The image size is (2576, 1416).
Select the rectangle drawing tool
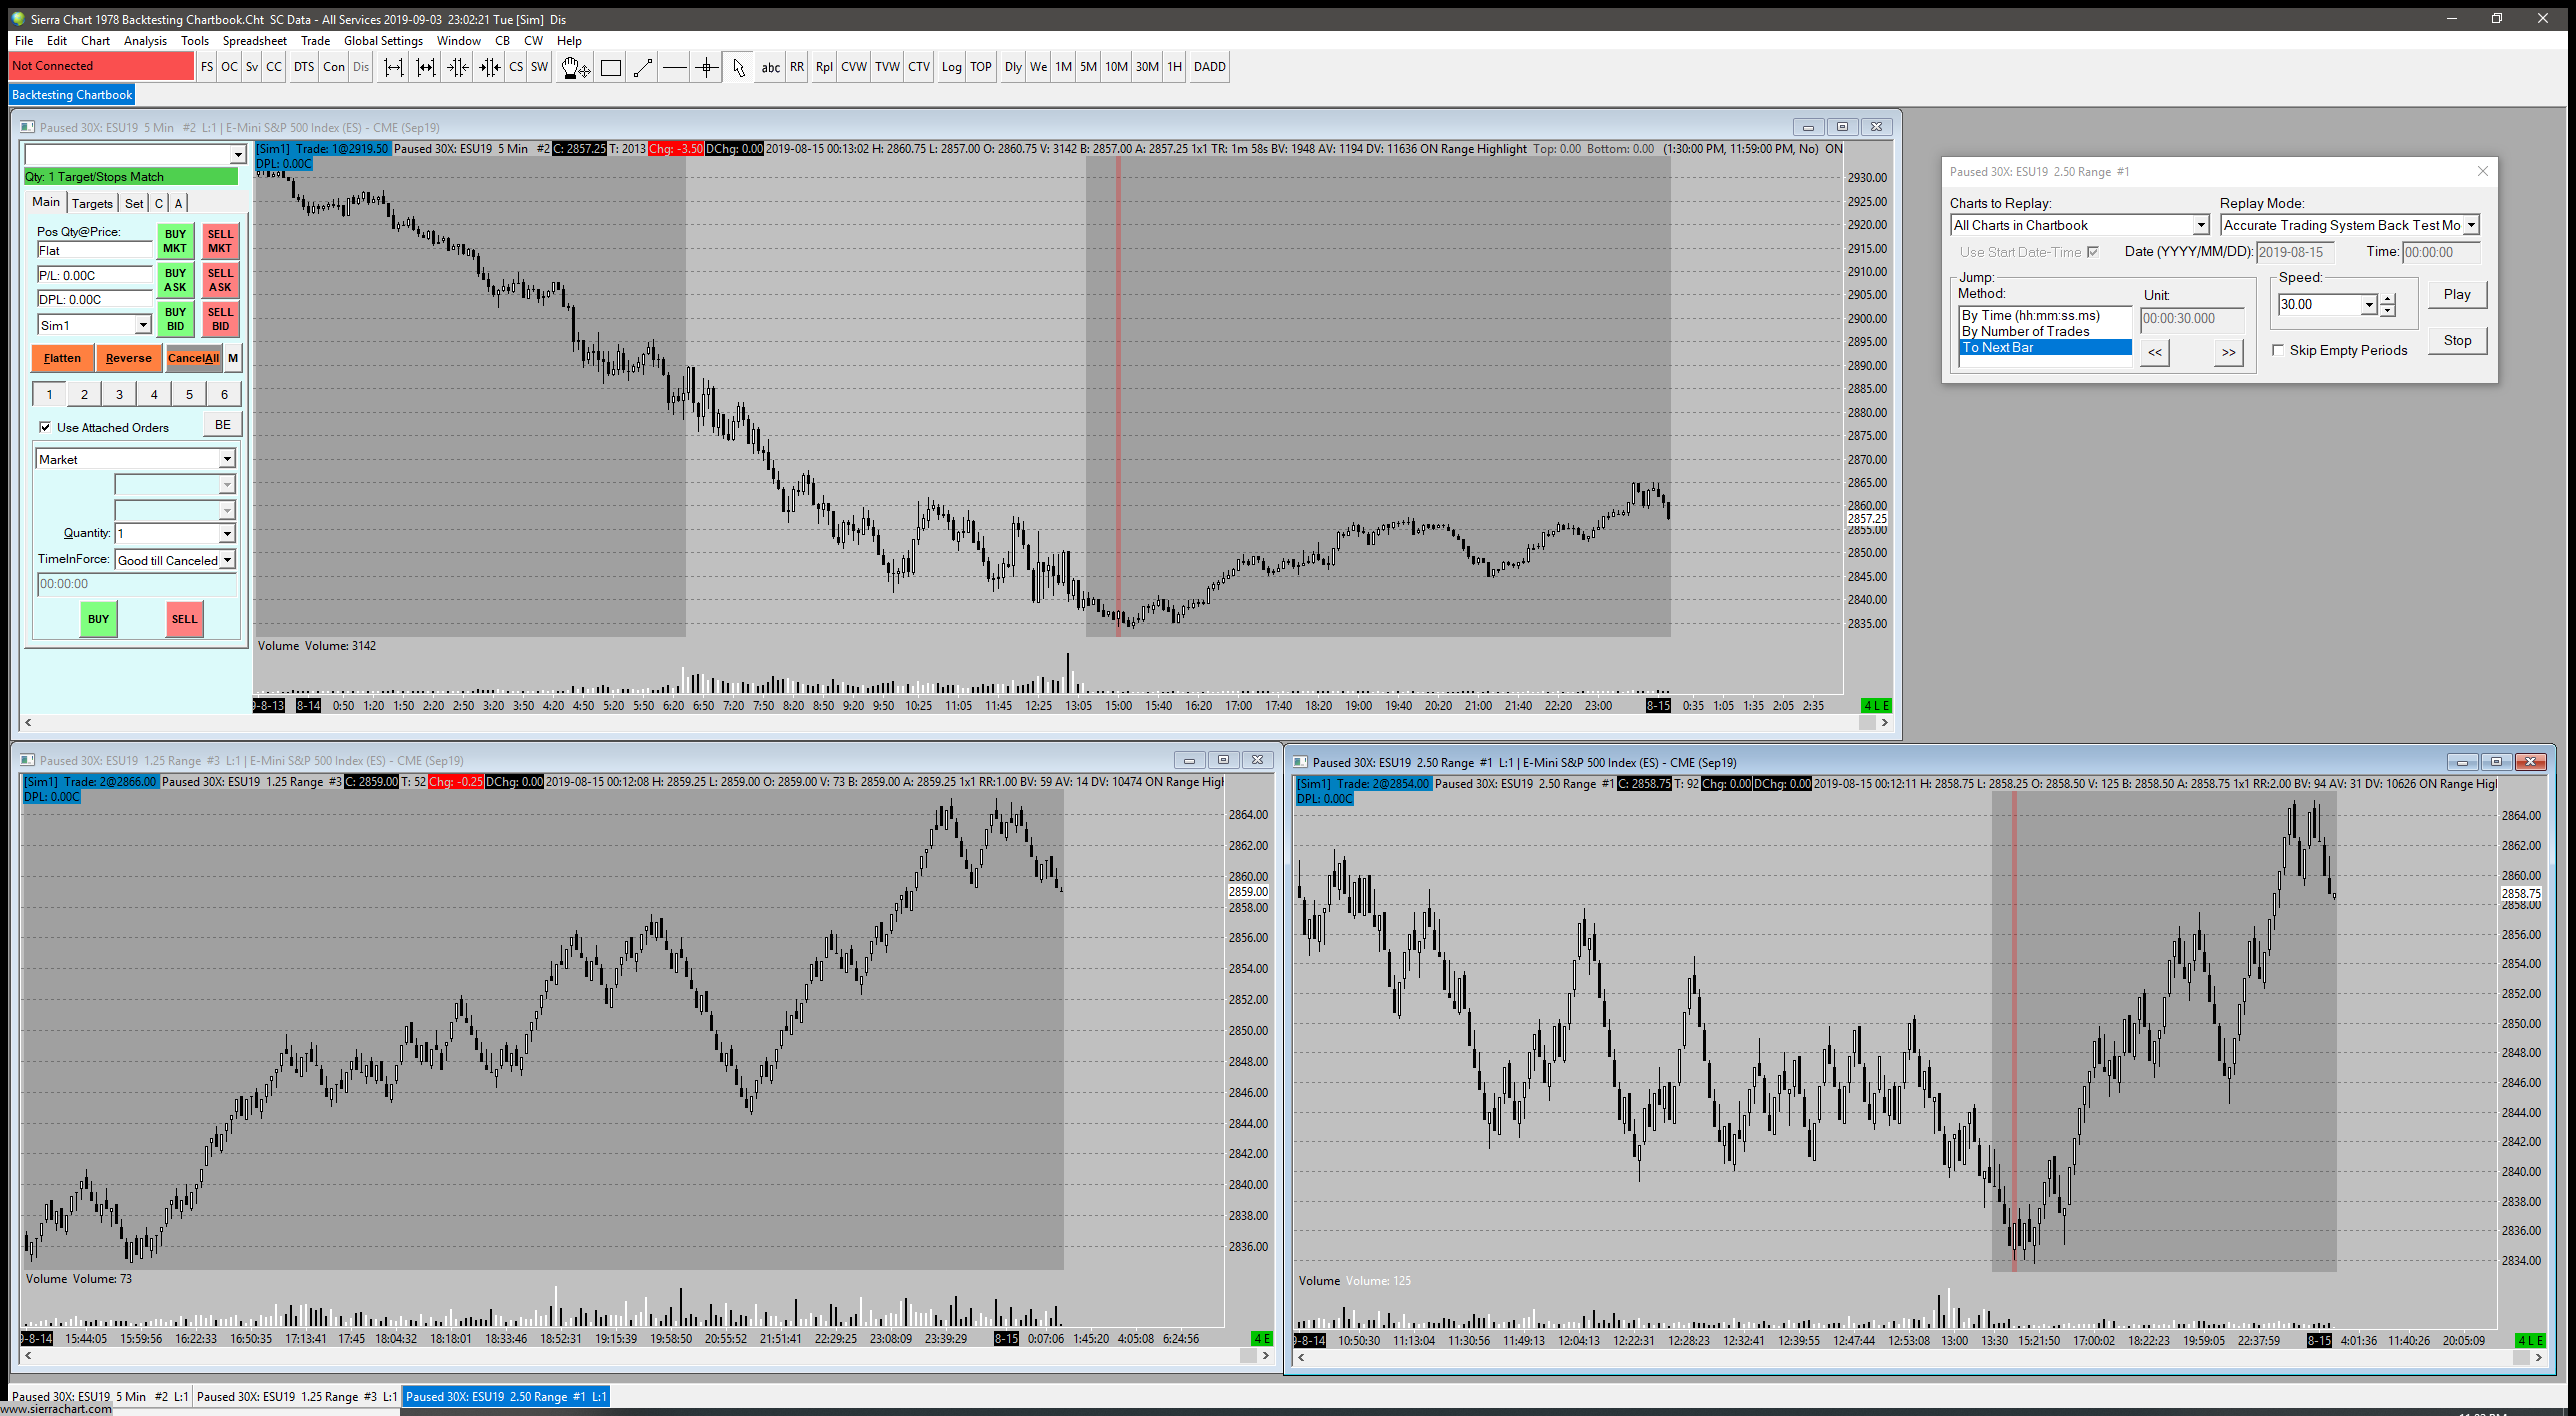point(610,67)
